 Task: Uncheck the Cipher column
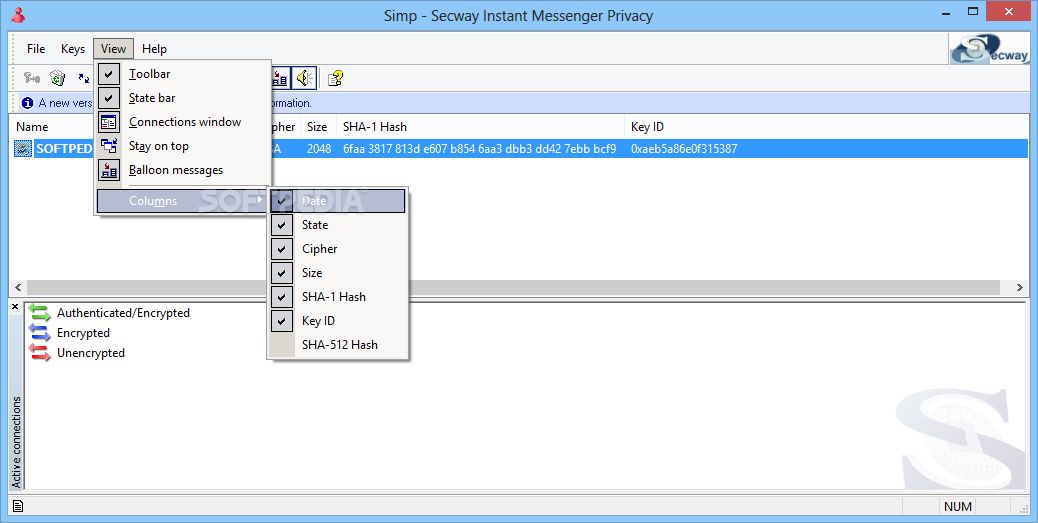(x=338, y=248)
